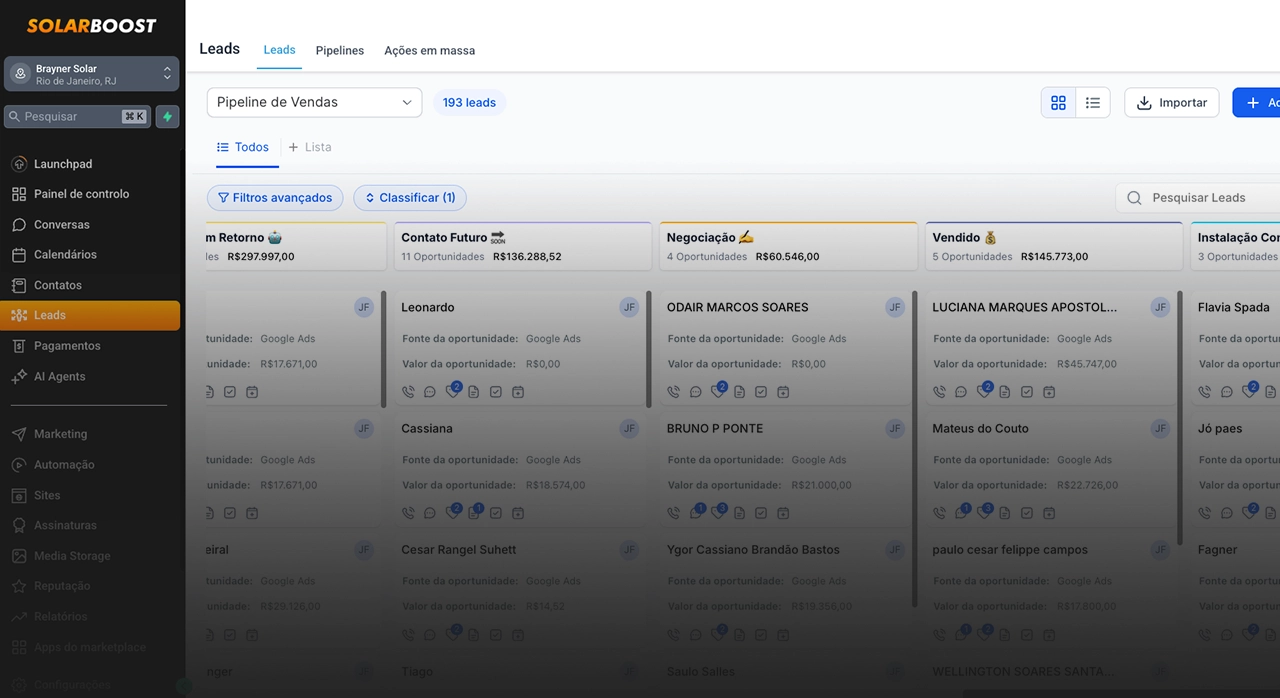This screenshot has height=698, width=1280.
Task: Click the Negociação column scrollbar
Action: pyautogui.click(x=915, y=448)
